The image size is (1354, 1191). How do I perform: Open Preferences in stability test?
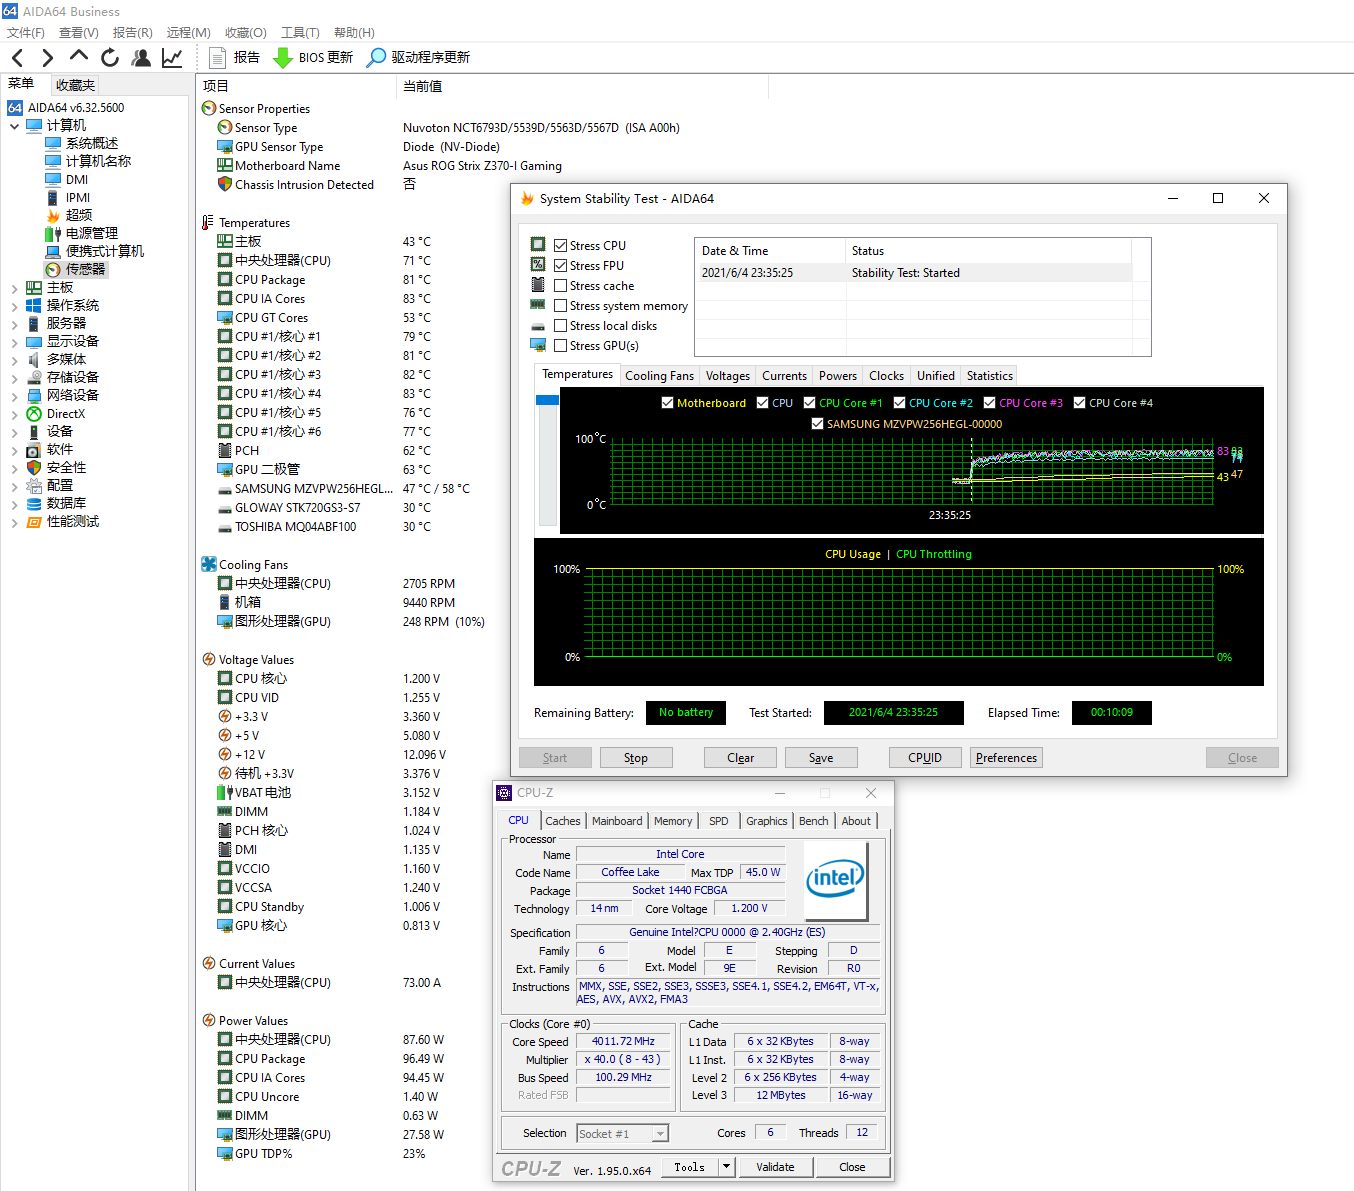point(1006,758)
